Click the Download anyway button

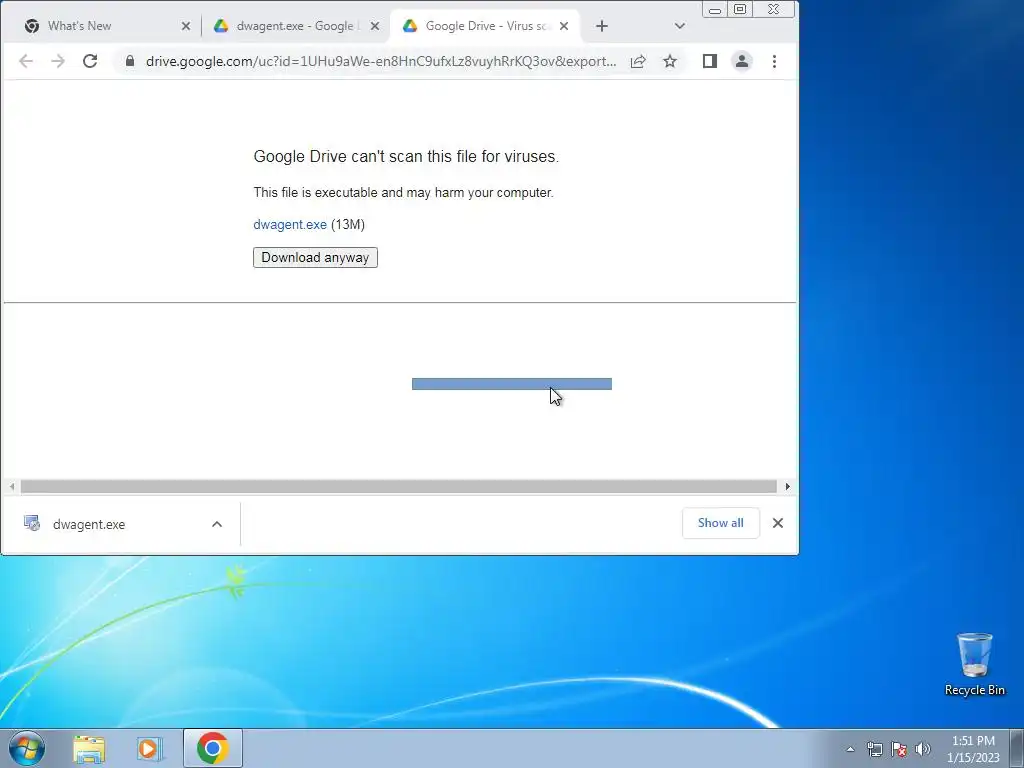(x=315, y=257)
